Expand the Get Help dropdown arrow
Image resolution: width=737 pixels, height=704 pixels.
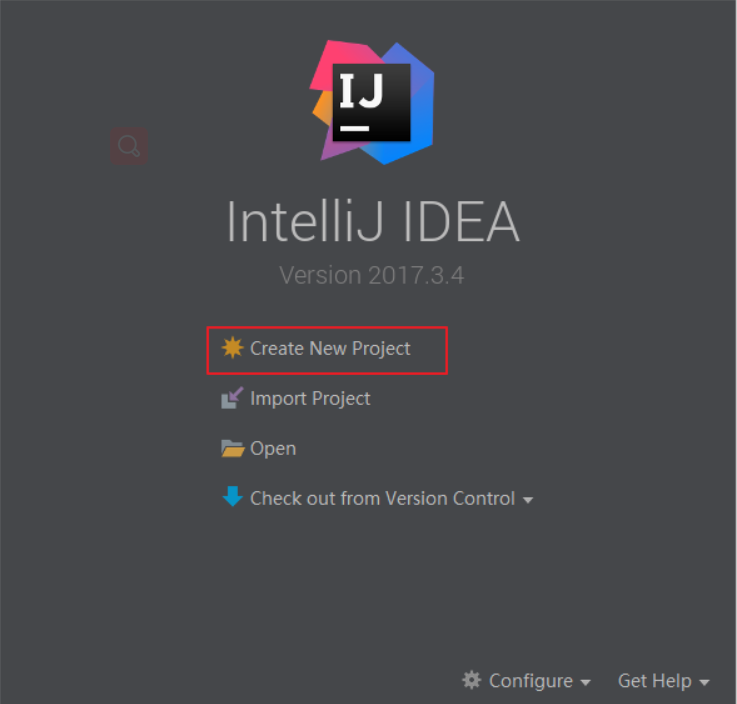[704, 682]
